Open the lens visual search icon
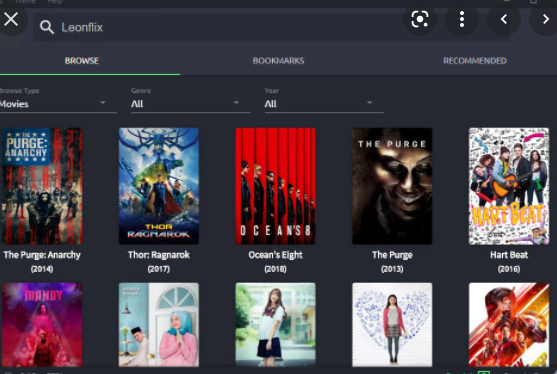The width and height of the screenshot is (557, 374). pyautogui.click(x=420, y=19)
